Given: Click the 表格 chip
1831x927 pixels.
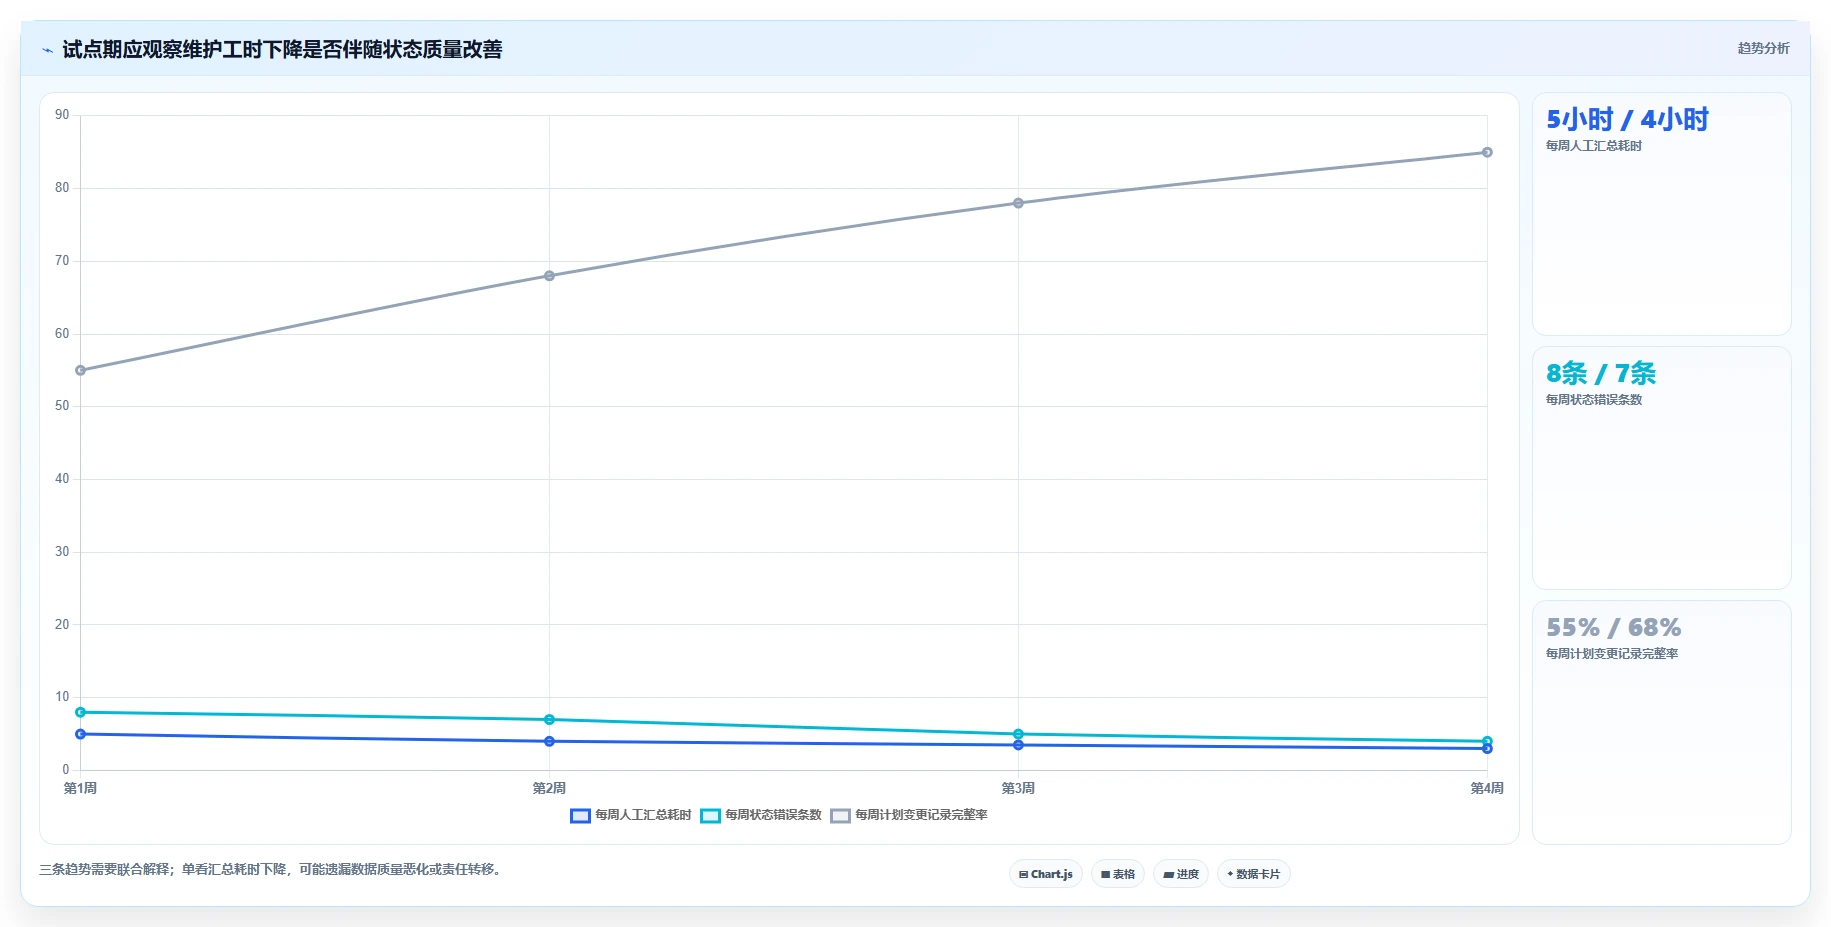Looking at the screenshot, I should 1118,874.
